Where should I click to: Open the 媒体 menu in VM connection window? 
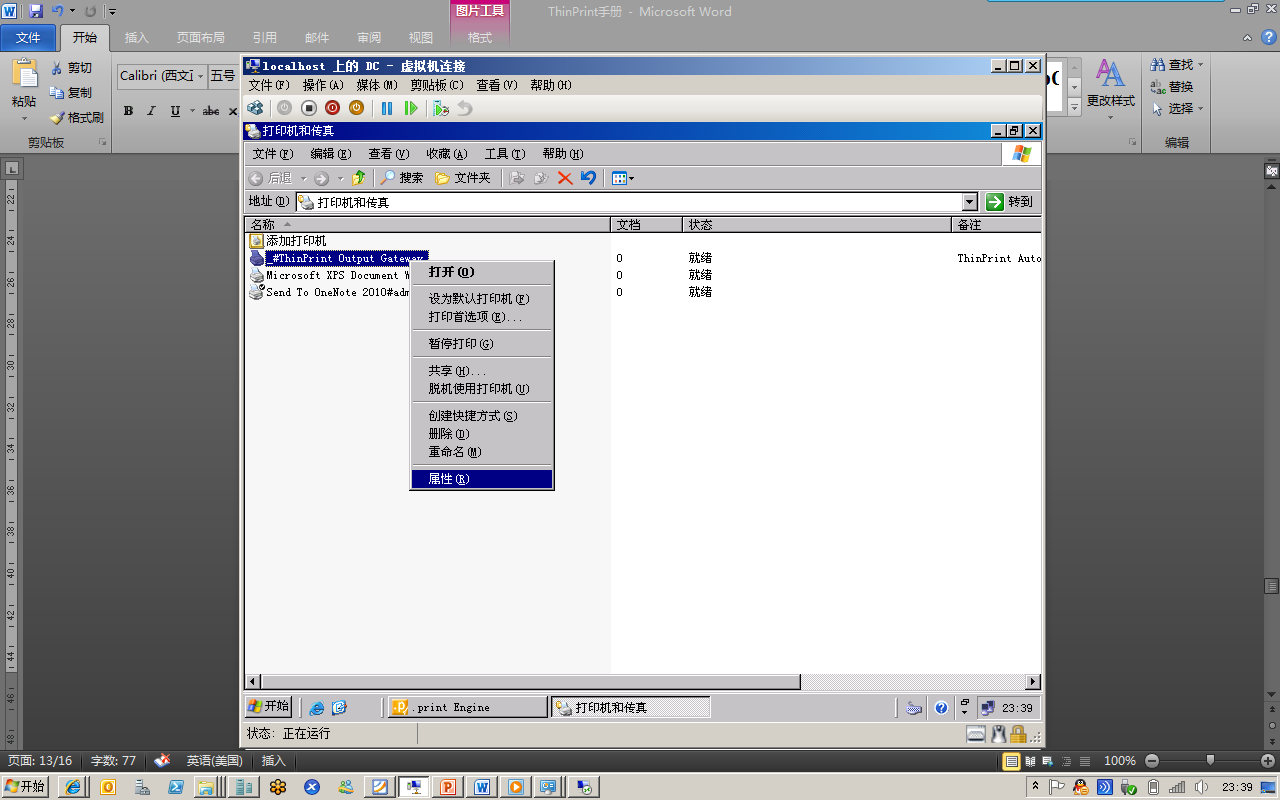(376, 85)
